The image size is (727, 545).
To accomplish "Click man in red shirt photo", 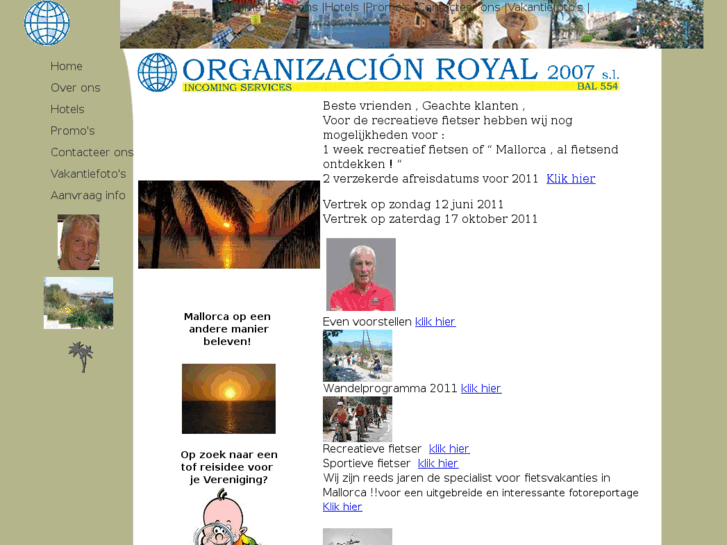I will [361, 275].
